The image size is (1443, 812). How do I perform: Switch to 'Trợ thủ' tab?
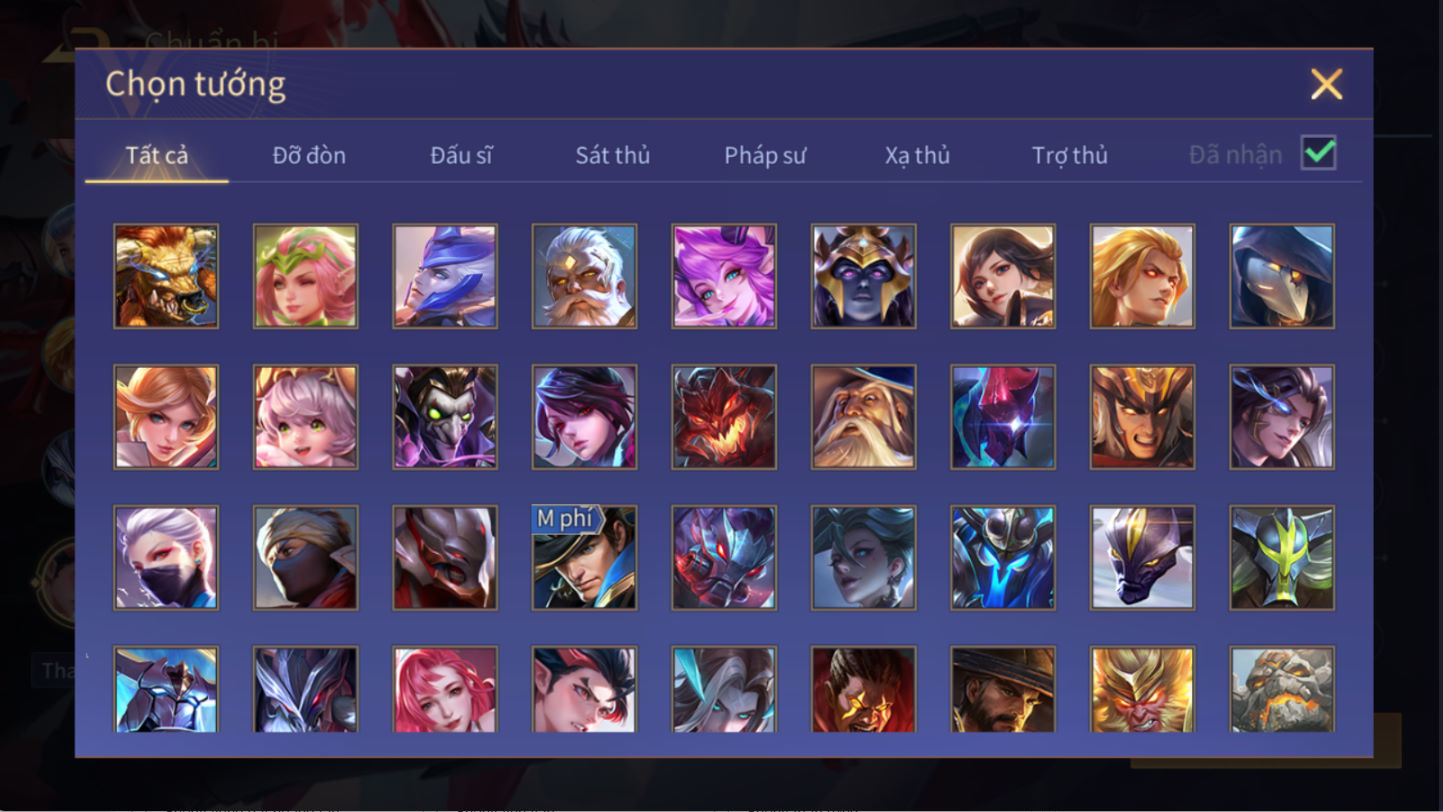pos(1070,155)
